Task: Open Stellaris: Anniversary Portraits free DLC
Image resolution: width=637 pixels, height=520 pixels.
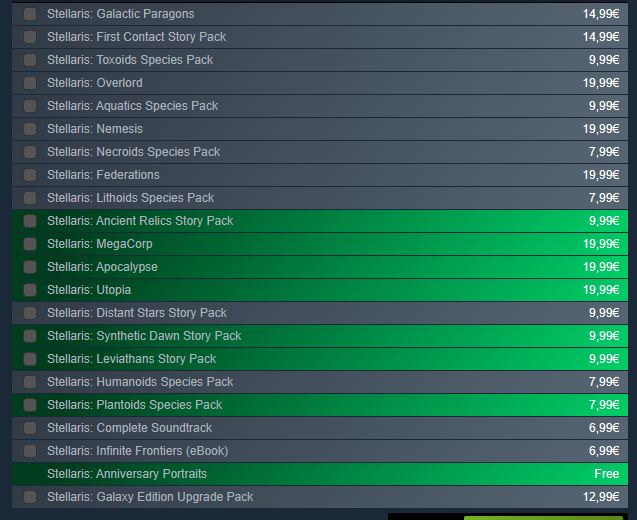Action: 127,474
